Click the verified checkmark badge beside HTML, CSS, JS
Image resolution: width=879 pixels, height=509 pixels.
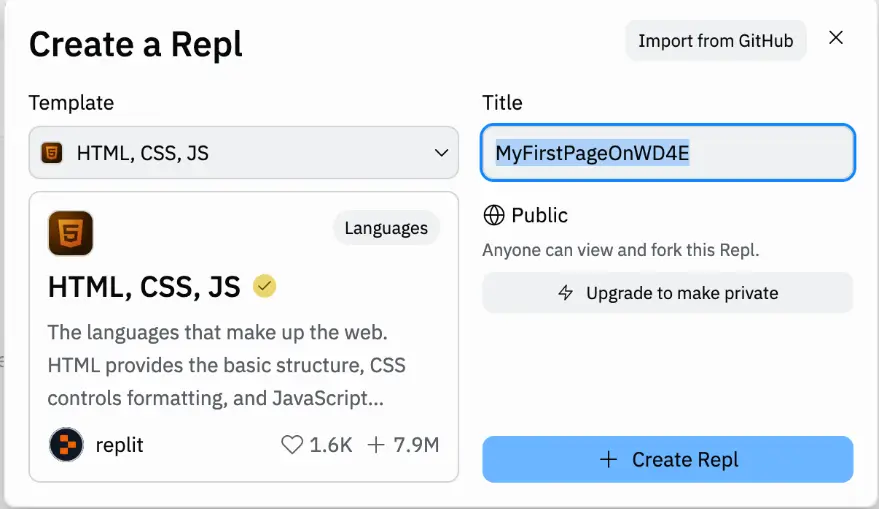coord(264,286)
